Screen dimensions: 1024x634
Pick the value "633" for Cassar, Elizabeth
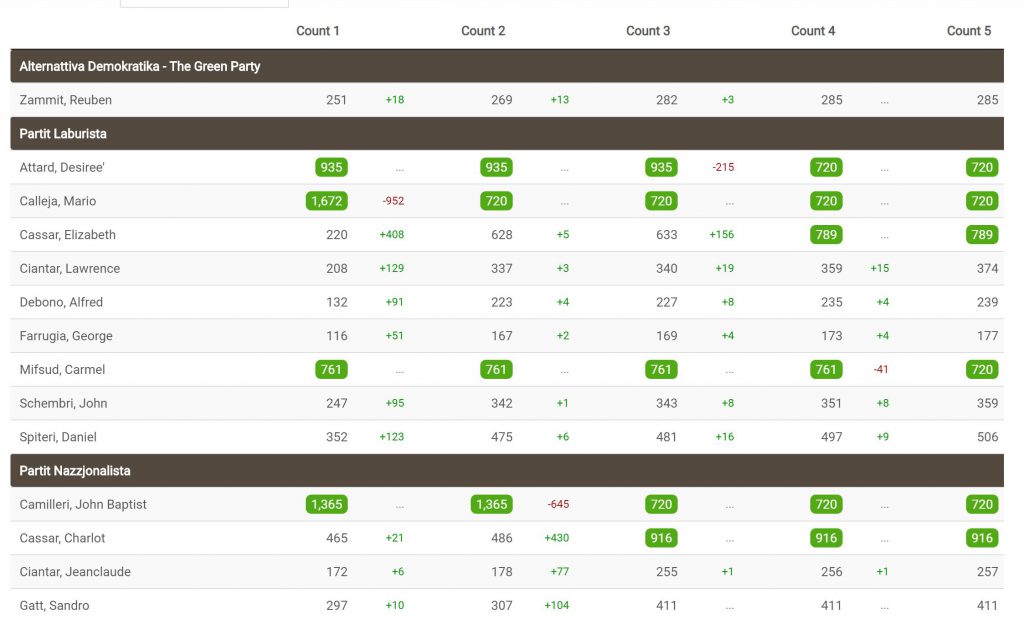tap(667, 234)
